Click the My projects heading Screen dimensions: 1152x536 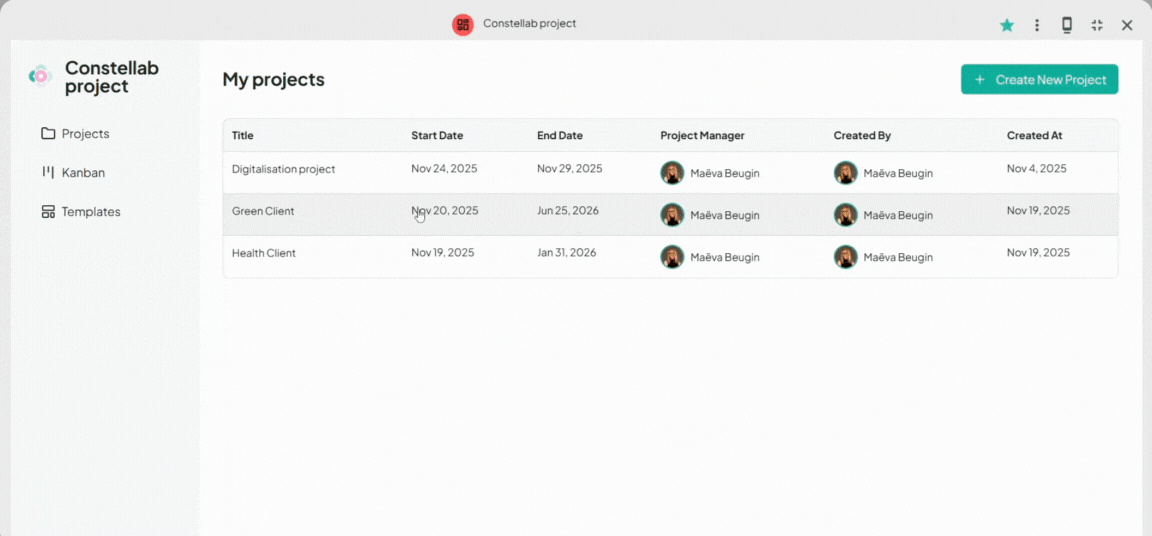click(x=273, y=79)
